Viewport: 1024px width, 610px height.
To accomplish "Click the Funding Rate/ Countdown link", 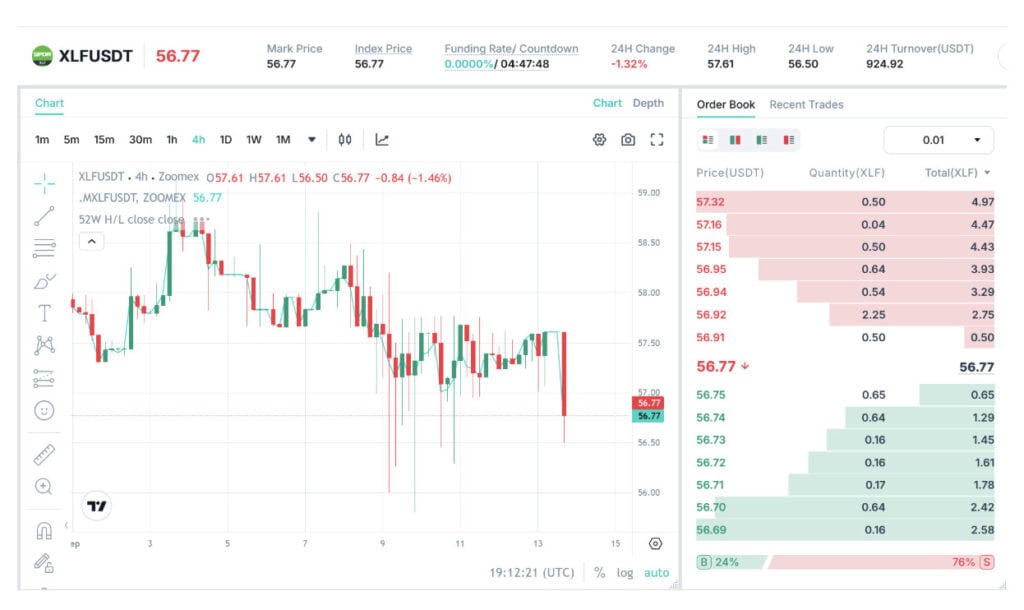I will coord(511,49).
